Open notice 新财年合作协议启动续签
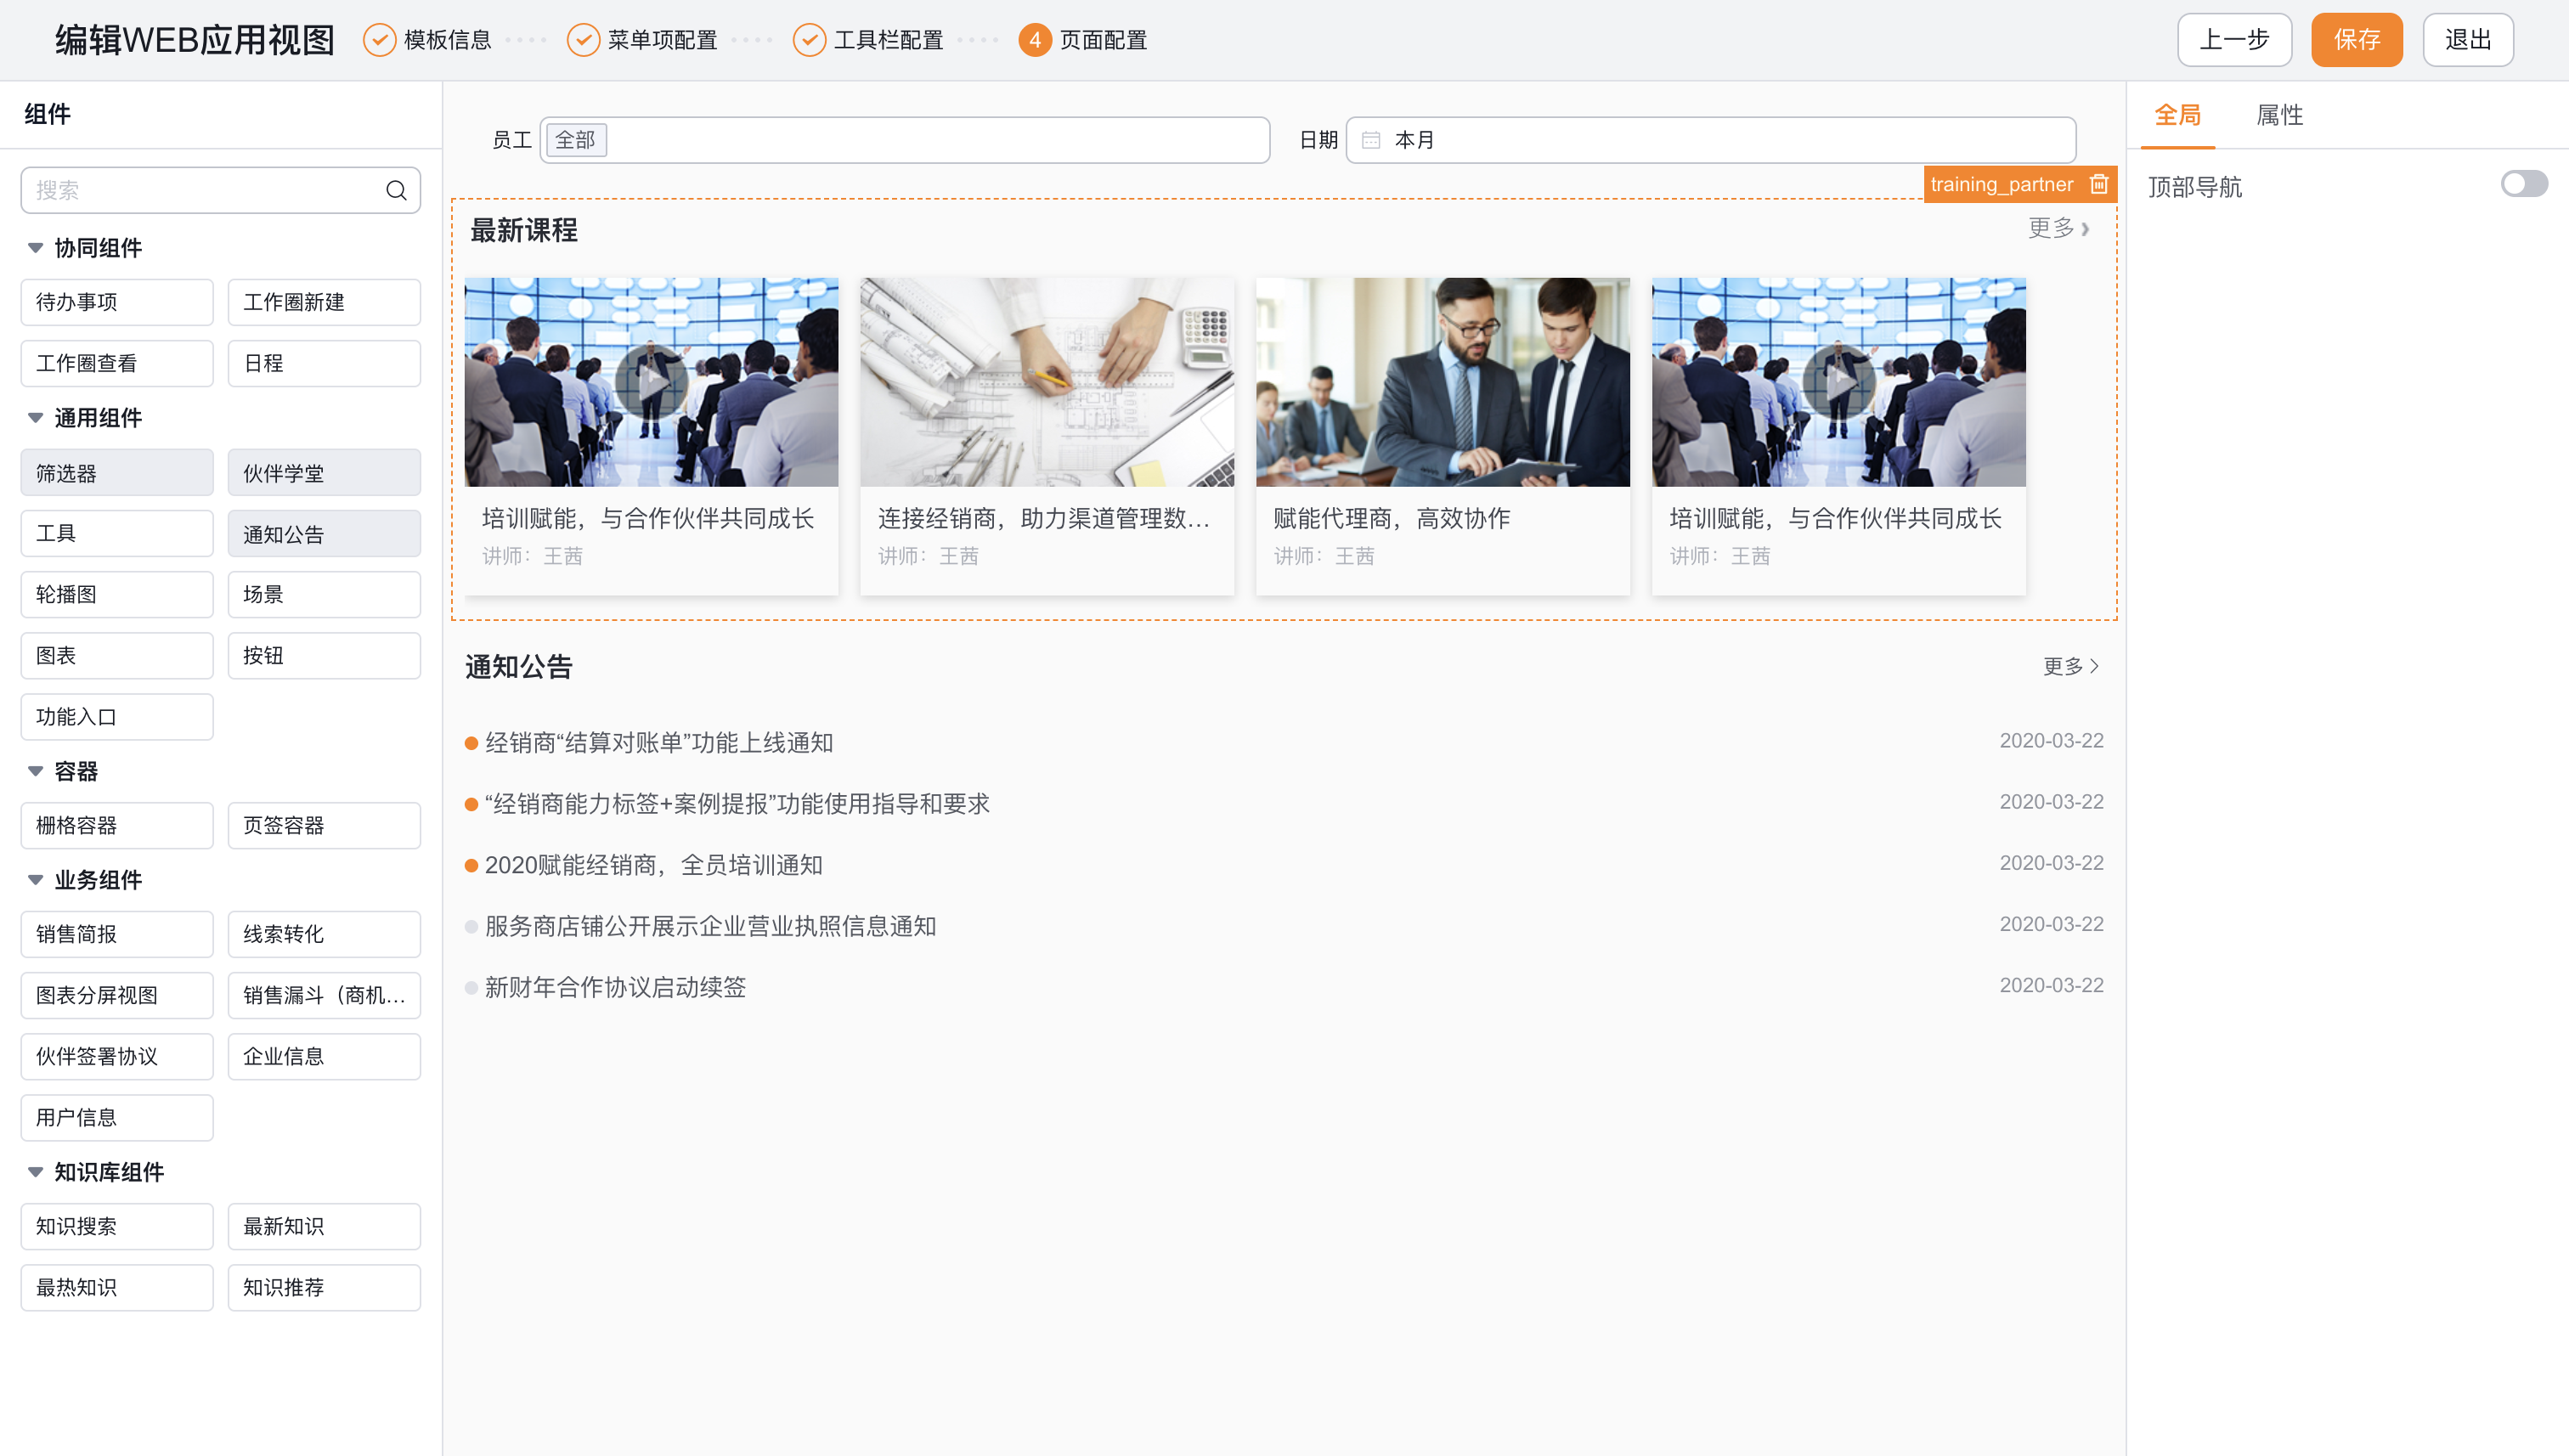 point(616,988)
